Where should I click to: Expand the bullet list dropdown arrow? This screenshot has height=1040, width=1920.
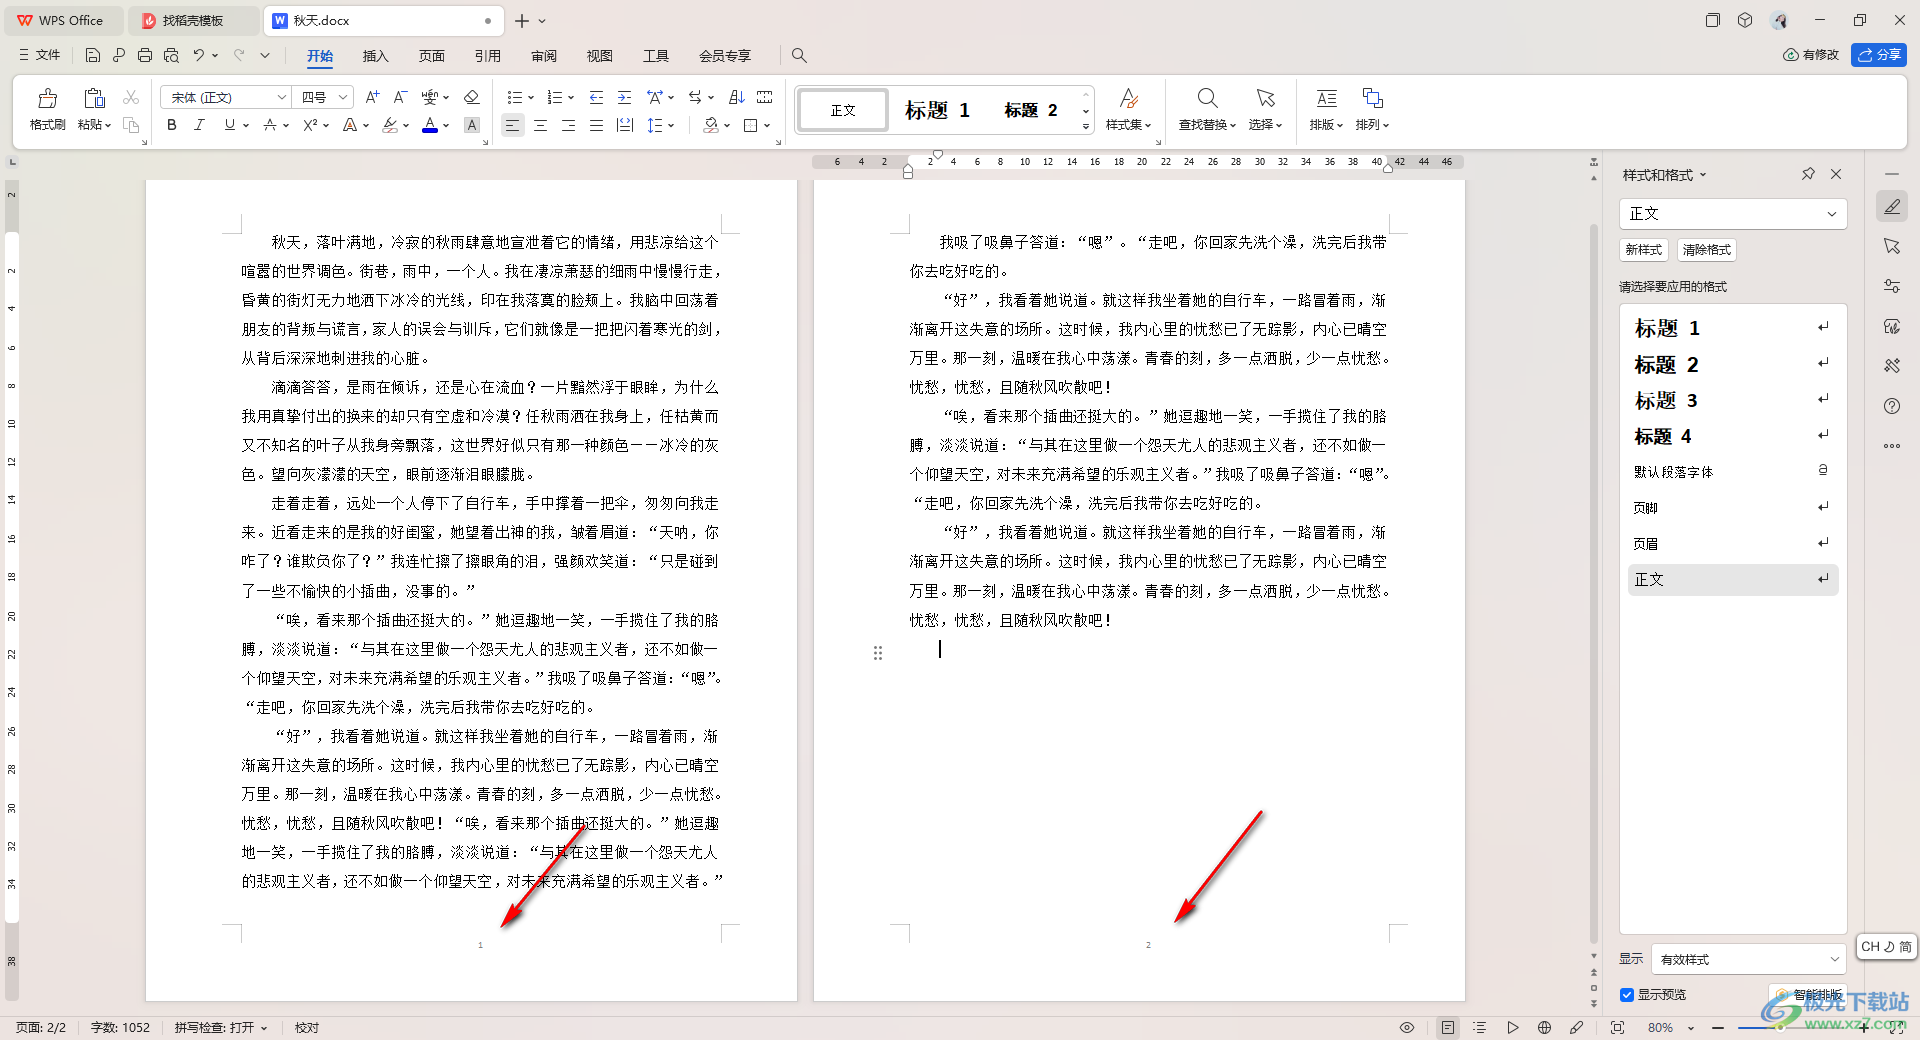pyautogui.click(x=531, y=98)
